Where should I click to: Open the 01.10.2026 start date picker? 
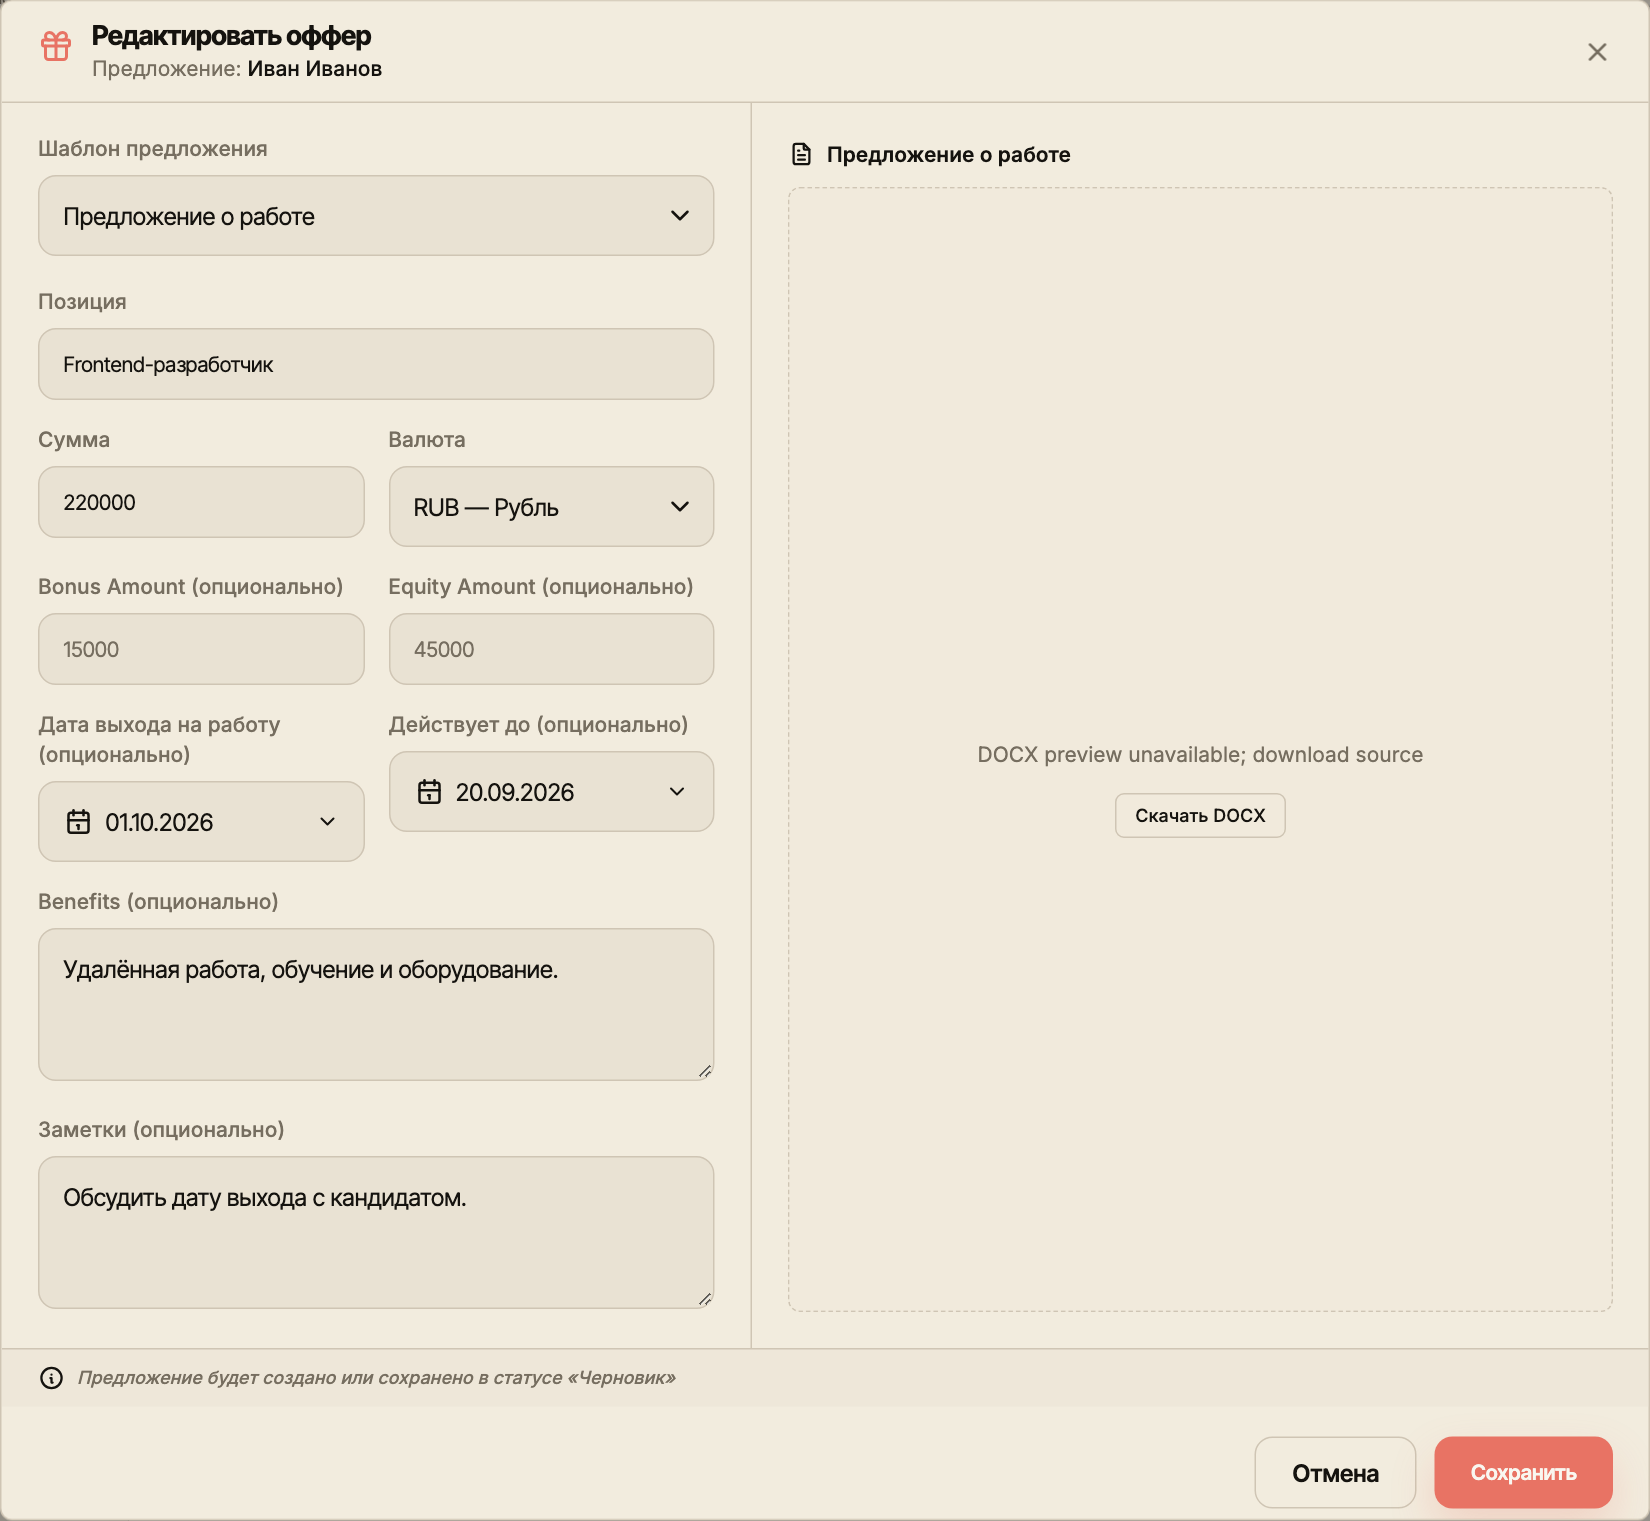point(201,822)
